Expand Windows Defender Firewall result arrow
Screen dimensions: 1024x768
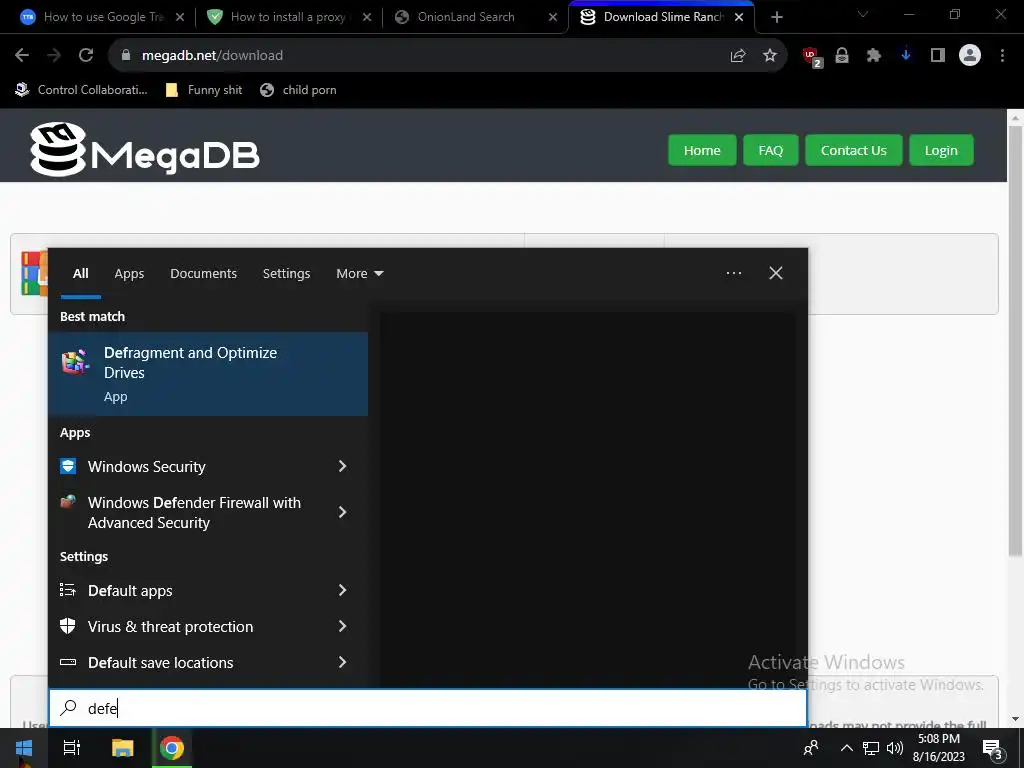click(x=342, y=513)
